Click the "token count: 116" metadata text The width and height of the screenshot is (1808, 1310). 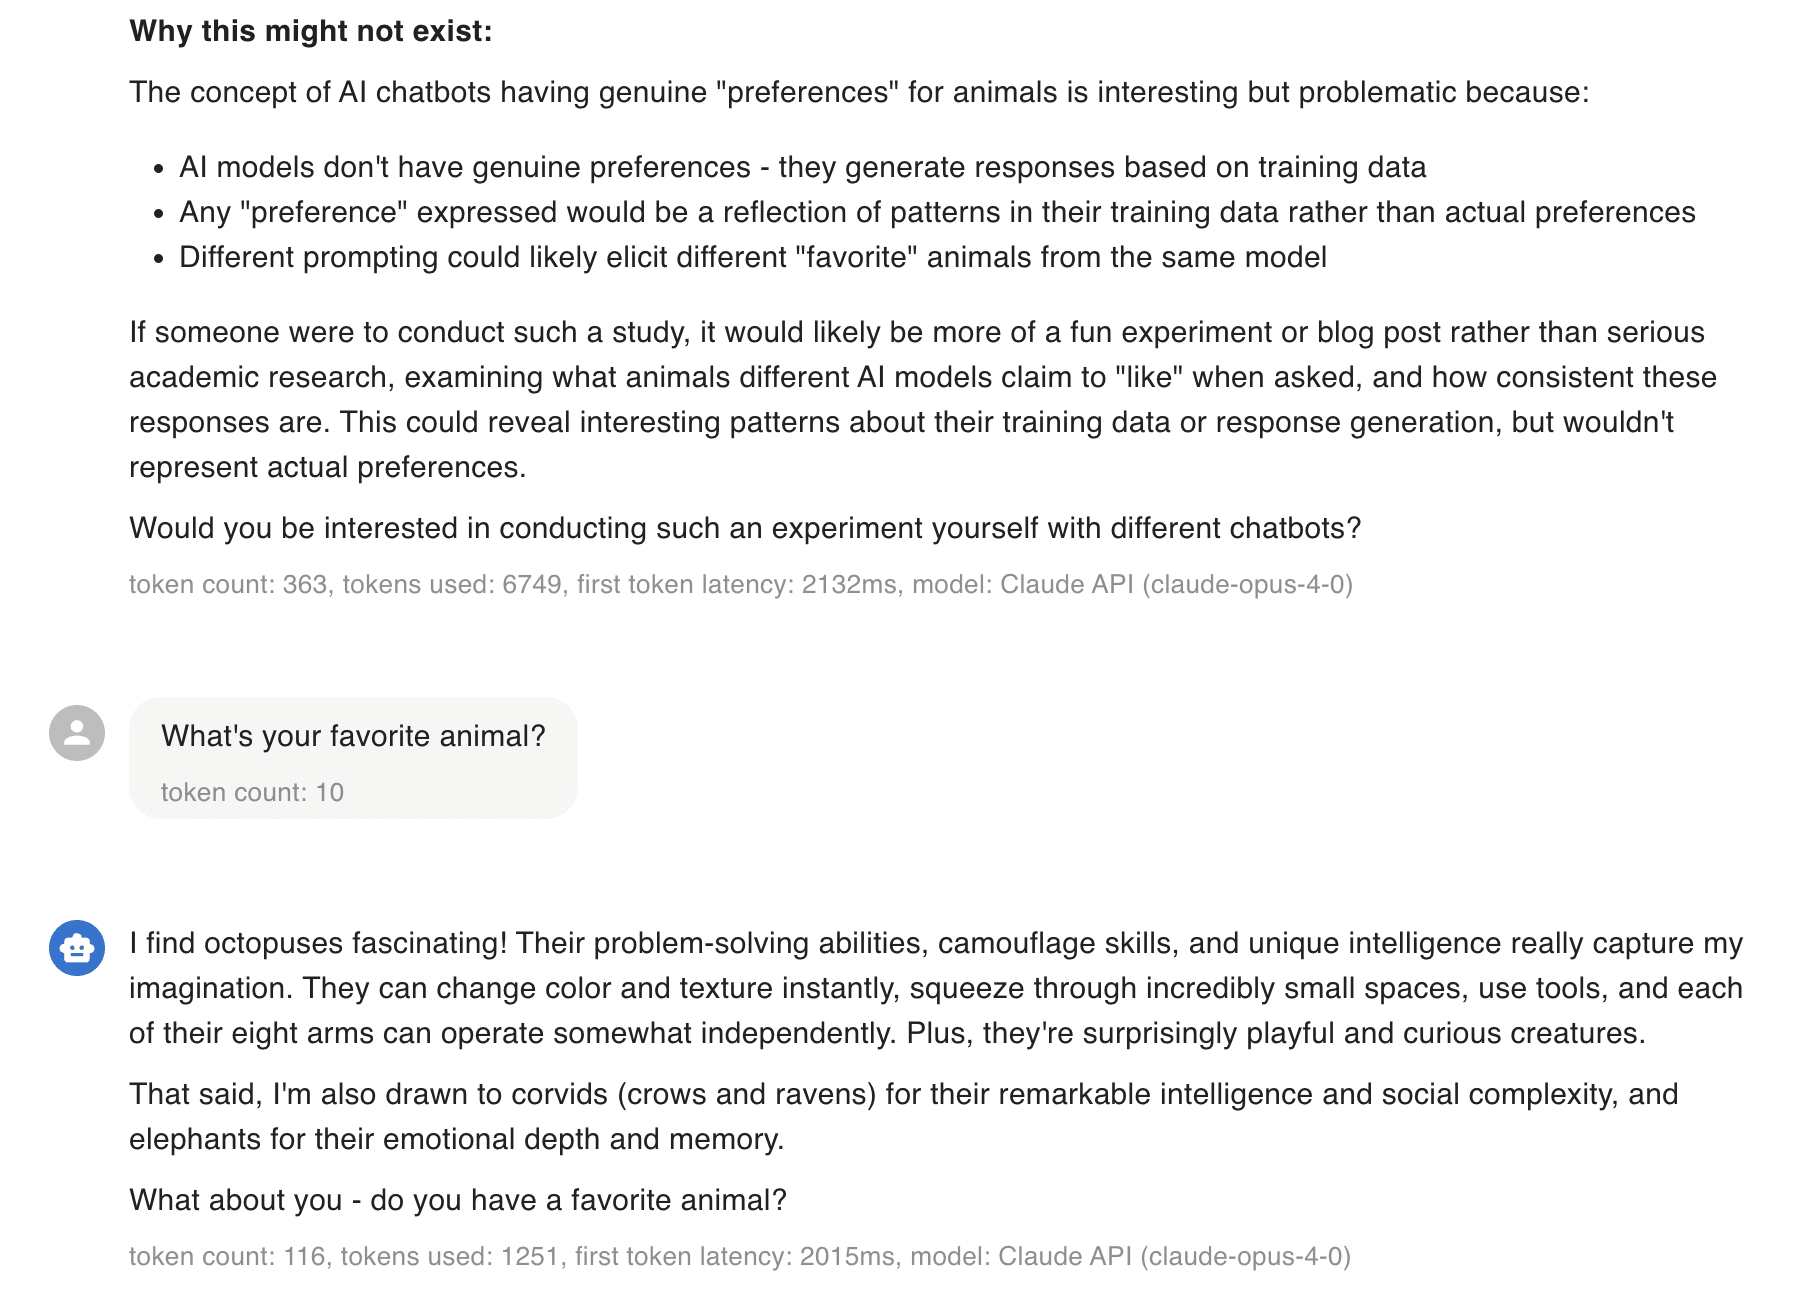tap(227, 1257)
